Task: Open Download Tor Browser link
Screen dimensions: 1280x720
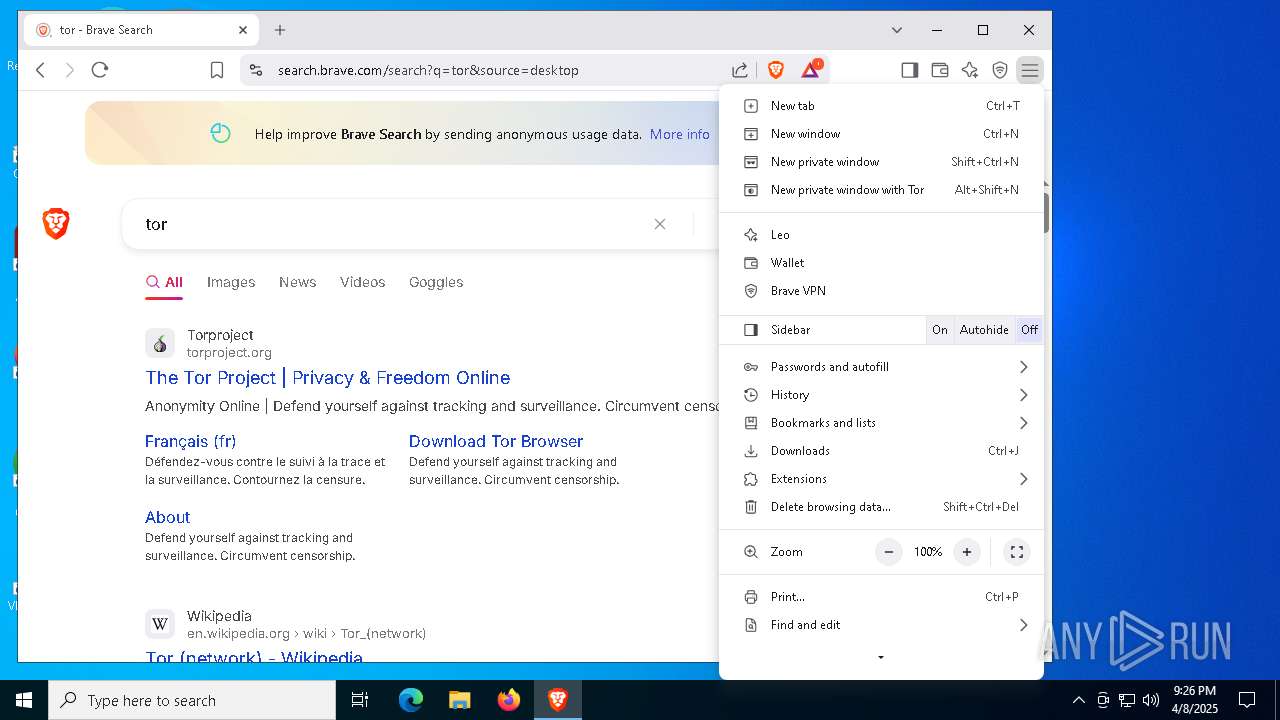Action: click(496, 441)
